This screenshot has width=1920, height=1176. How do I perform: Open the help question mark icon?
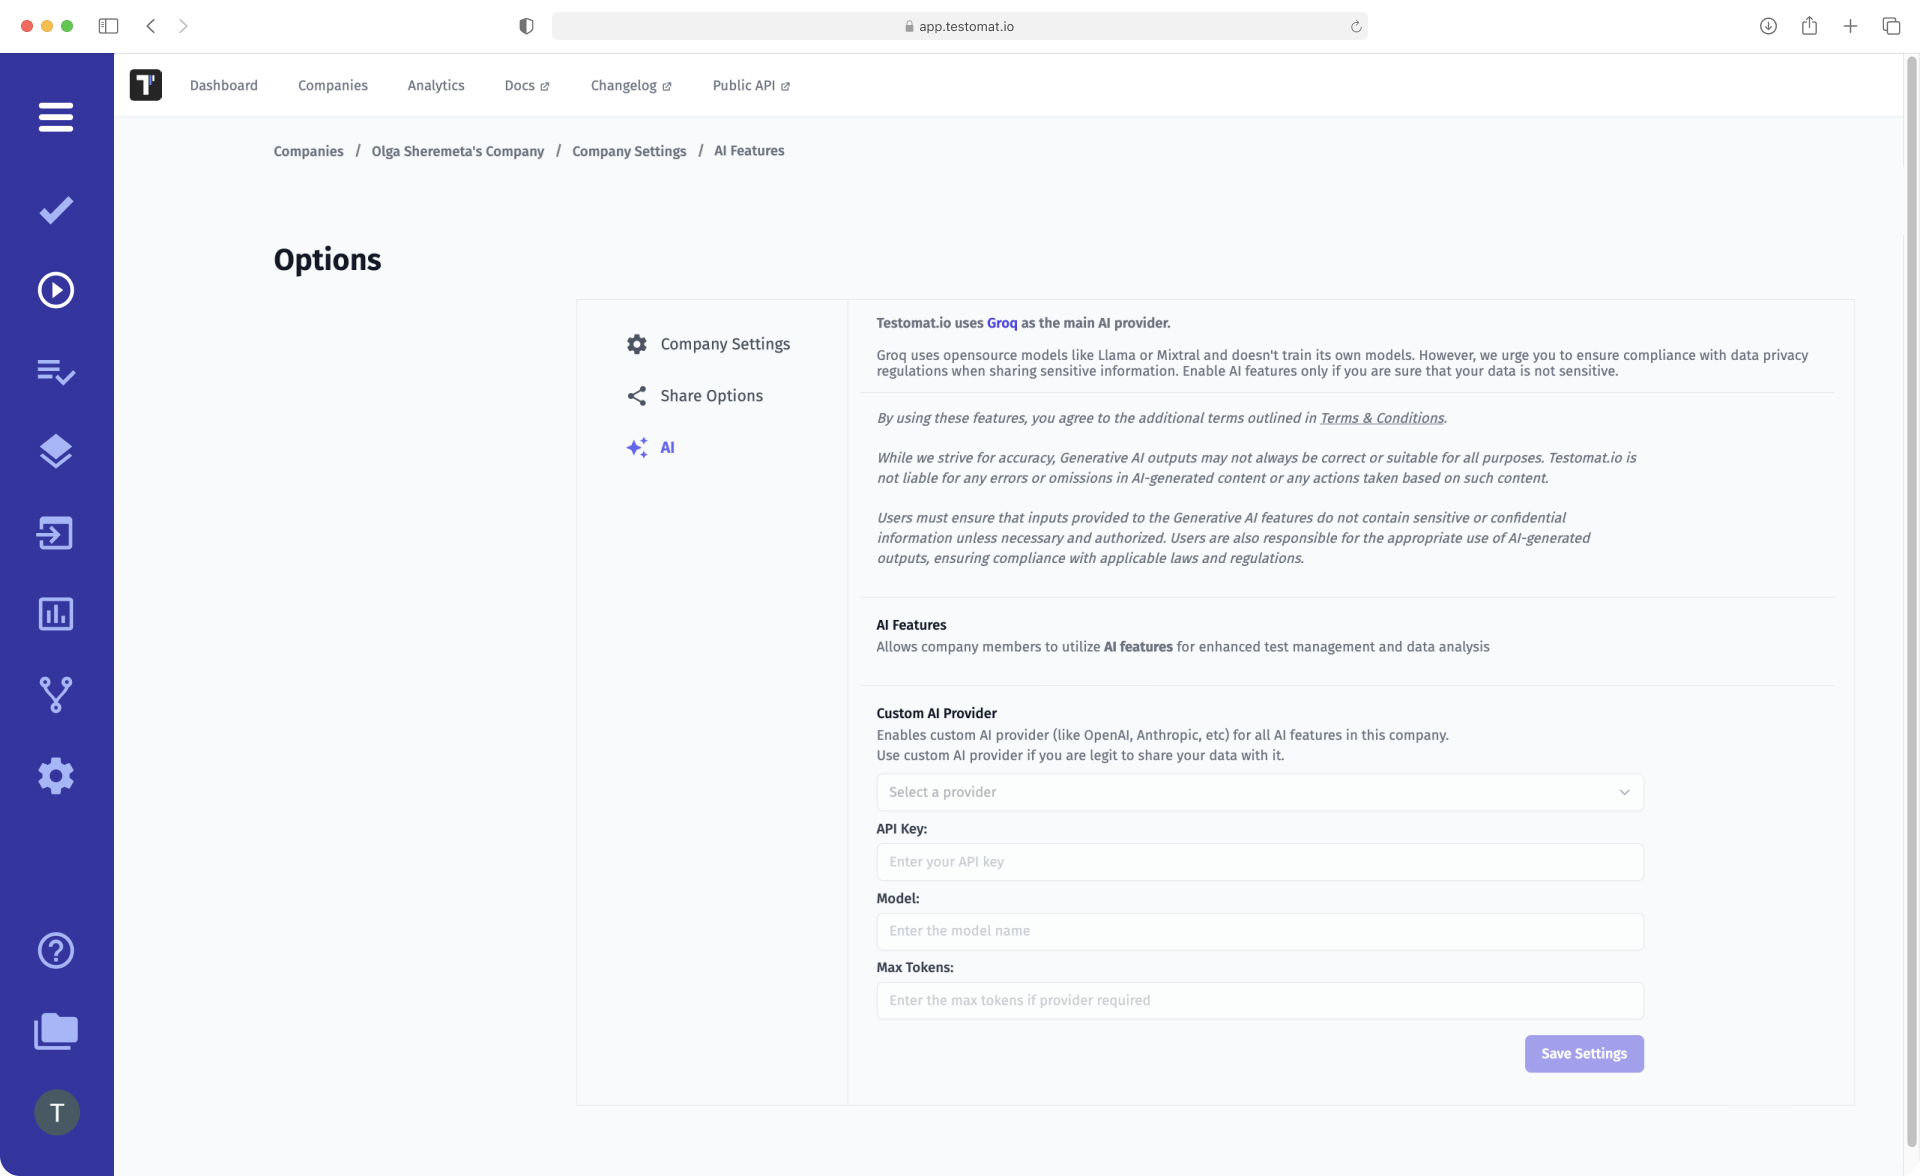click(x=56, y=950)
